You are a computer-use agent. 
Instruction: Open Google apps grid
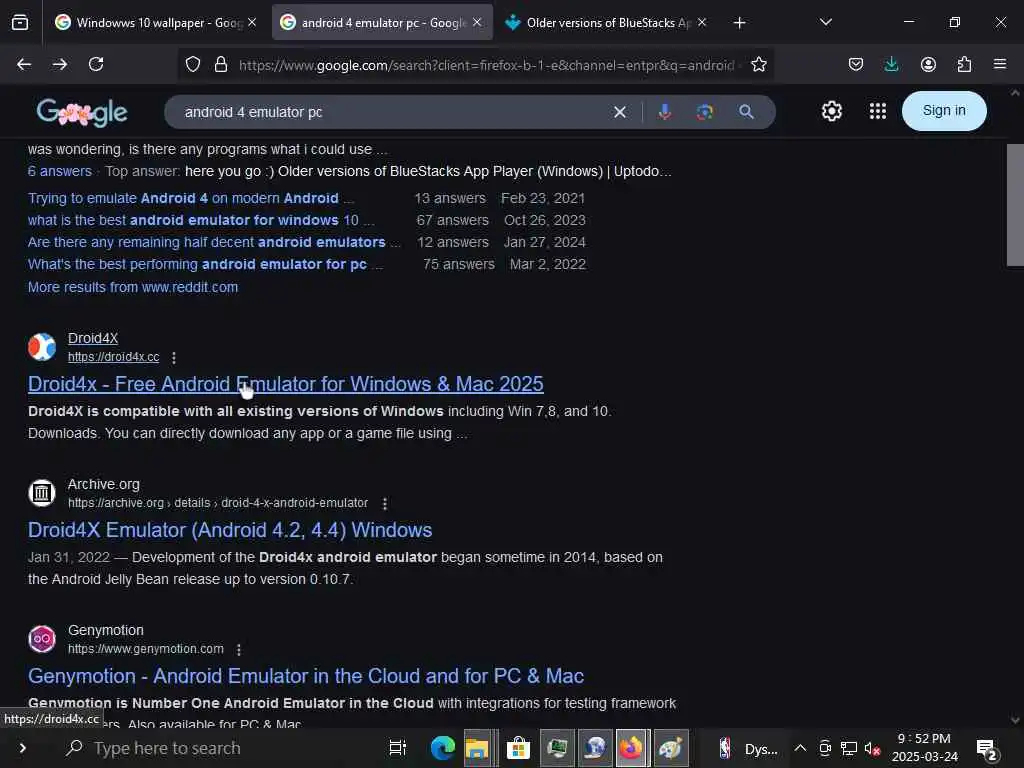[x=878, y=111]
